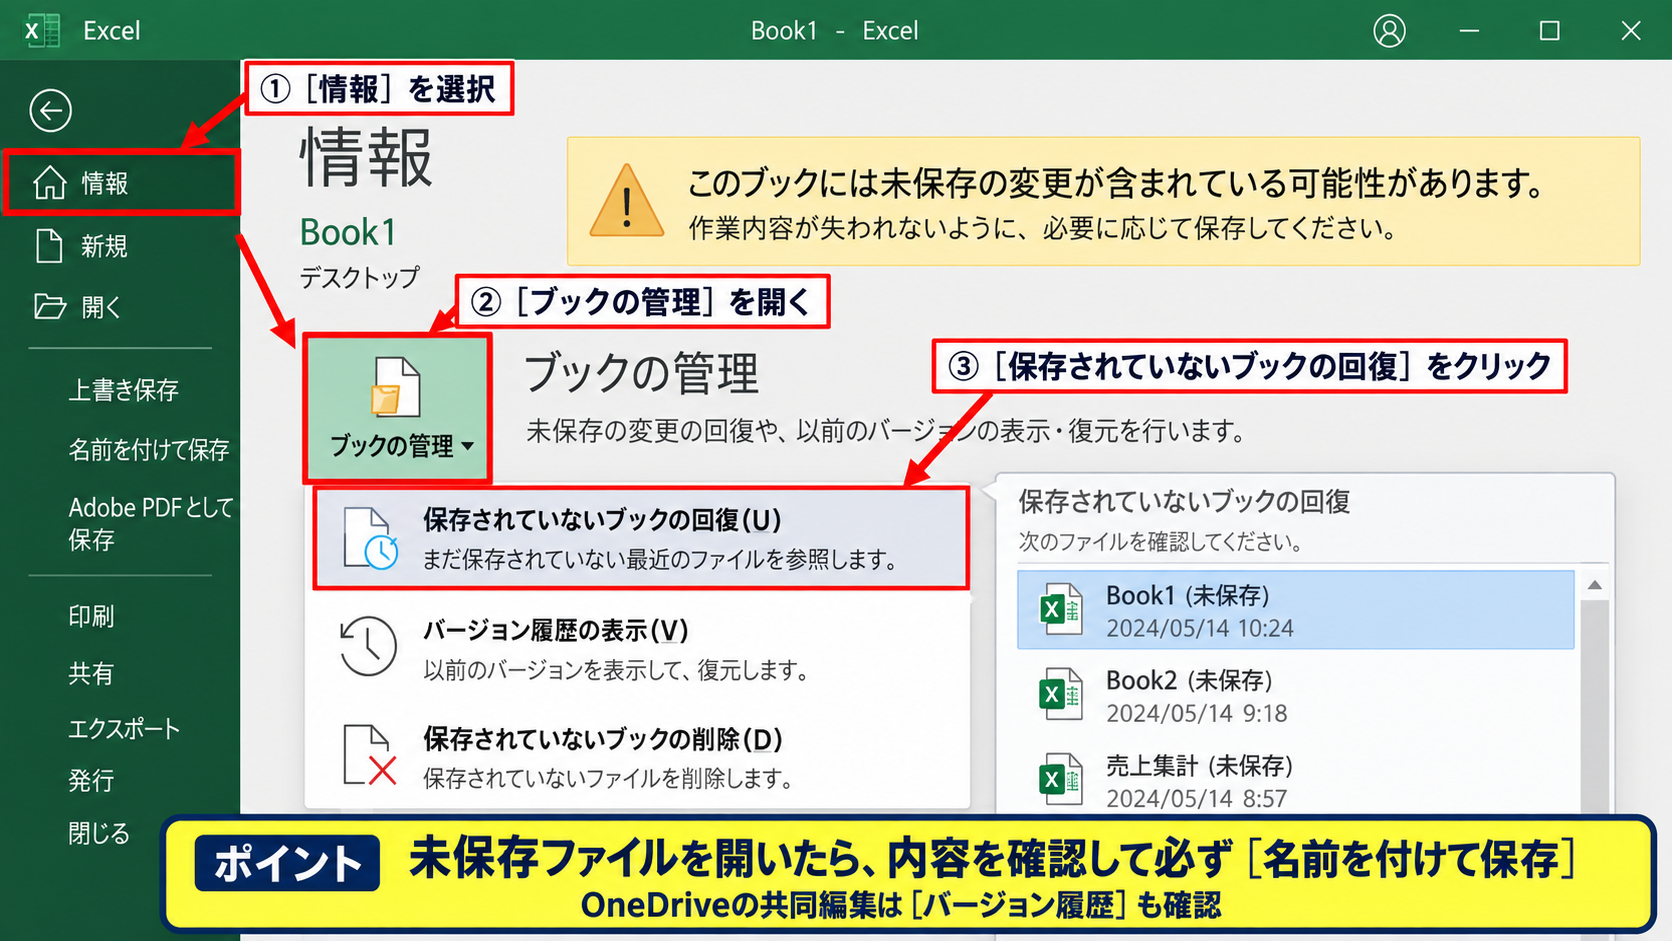Image resolution: width=1672 pixels, height=941 pixels.
Task: Click the 未保存の変更 warning message banner text
Action: (1115, 204)
